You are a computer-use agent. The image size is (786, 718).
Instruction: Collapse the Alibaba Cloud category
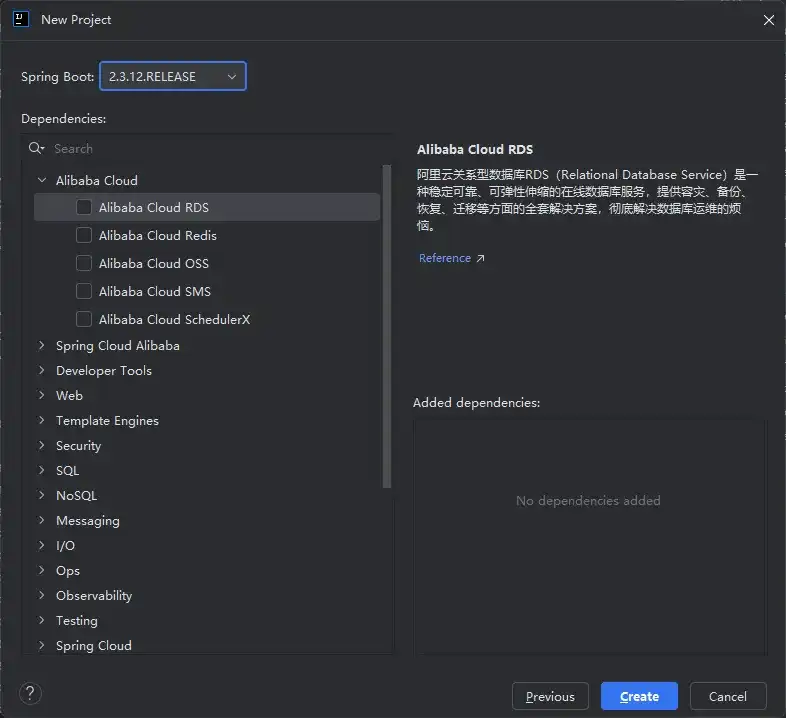42,181
